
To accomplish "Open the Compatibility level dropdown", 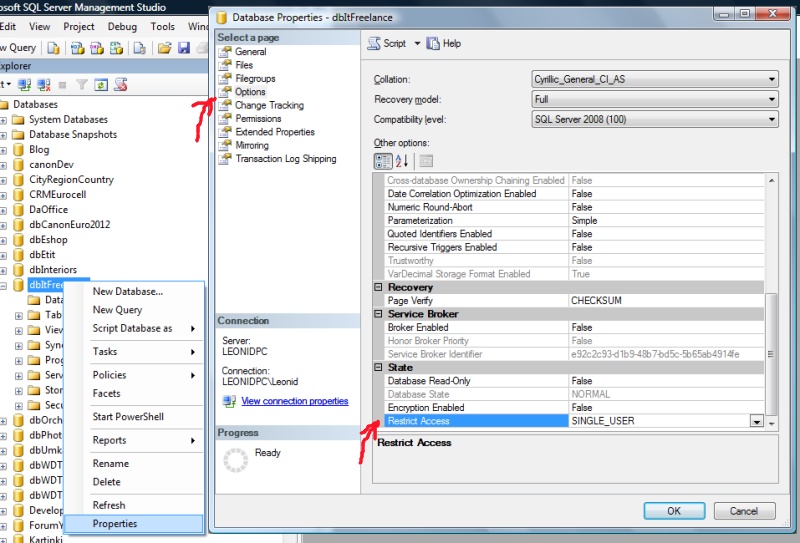I will (655, 119).
